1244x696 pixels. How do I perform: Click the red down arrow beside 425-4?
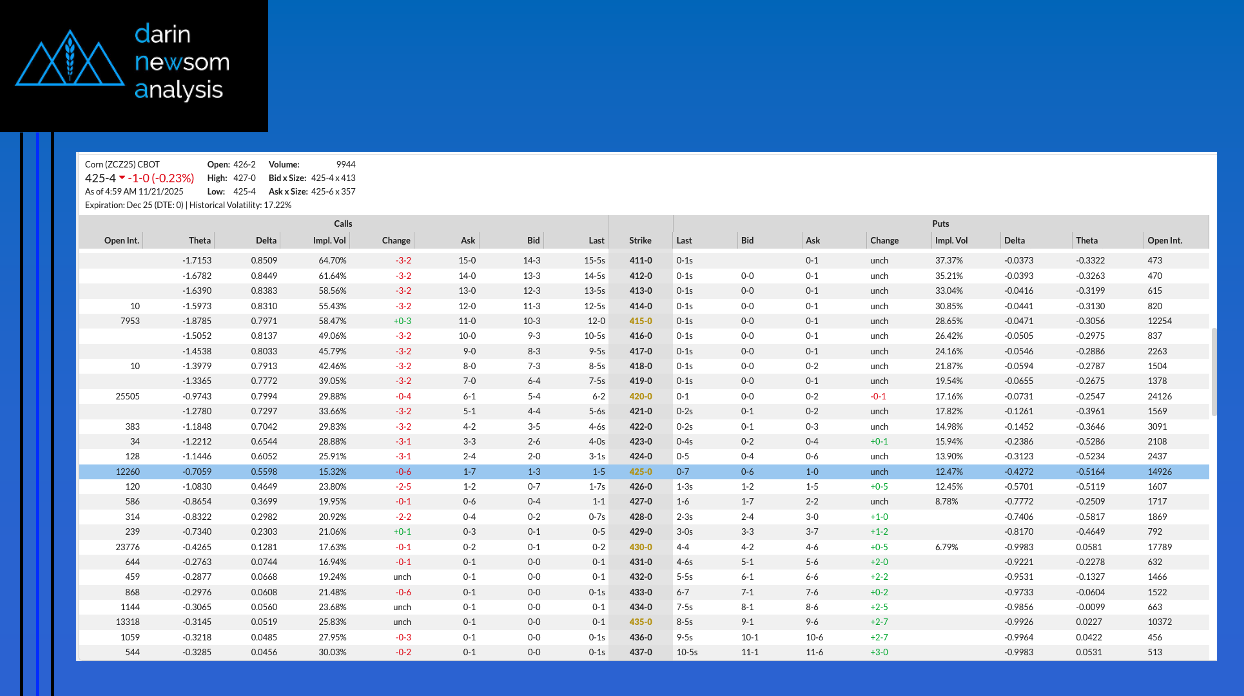(121, 178)
